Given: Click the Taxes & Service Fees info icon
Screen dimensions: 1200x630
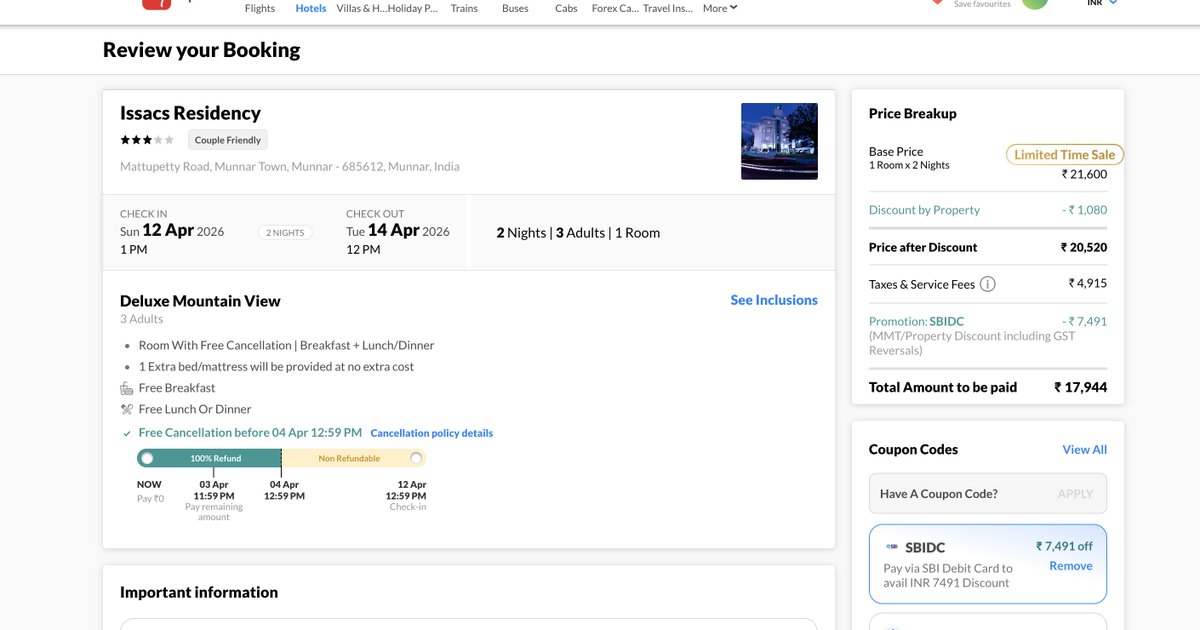Looking at the screenshot, I should pyautogui.click(x=988, y=284).
